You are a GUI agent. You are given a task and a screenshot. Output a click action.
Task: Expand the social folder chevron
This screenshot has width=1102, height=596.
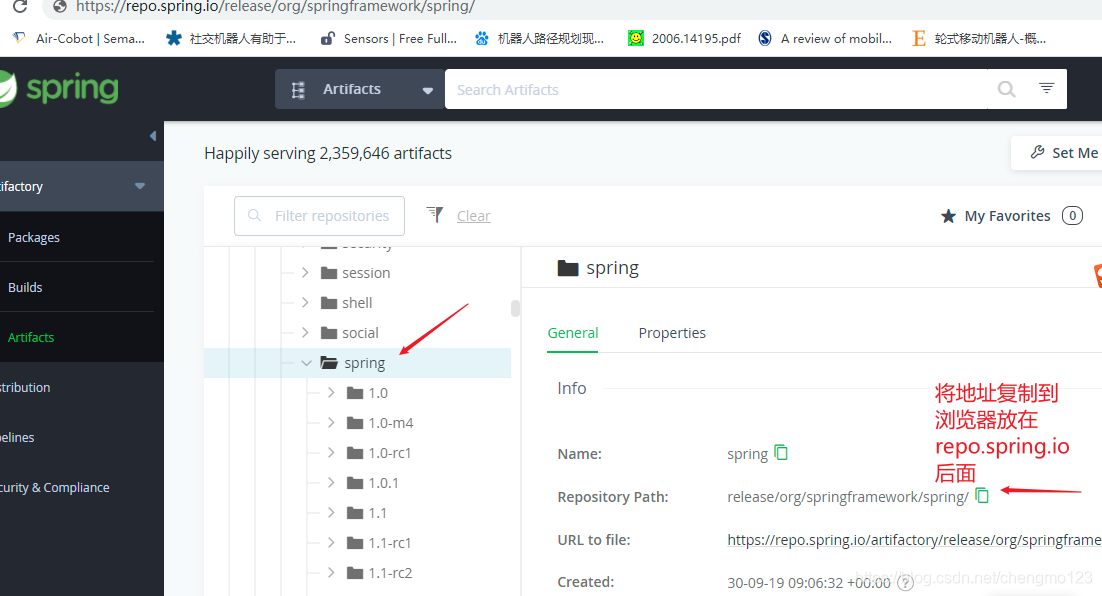coord(305,332)
